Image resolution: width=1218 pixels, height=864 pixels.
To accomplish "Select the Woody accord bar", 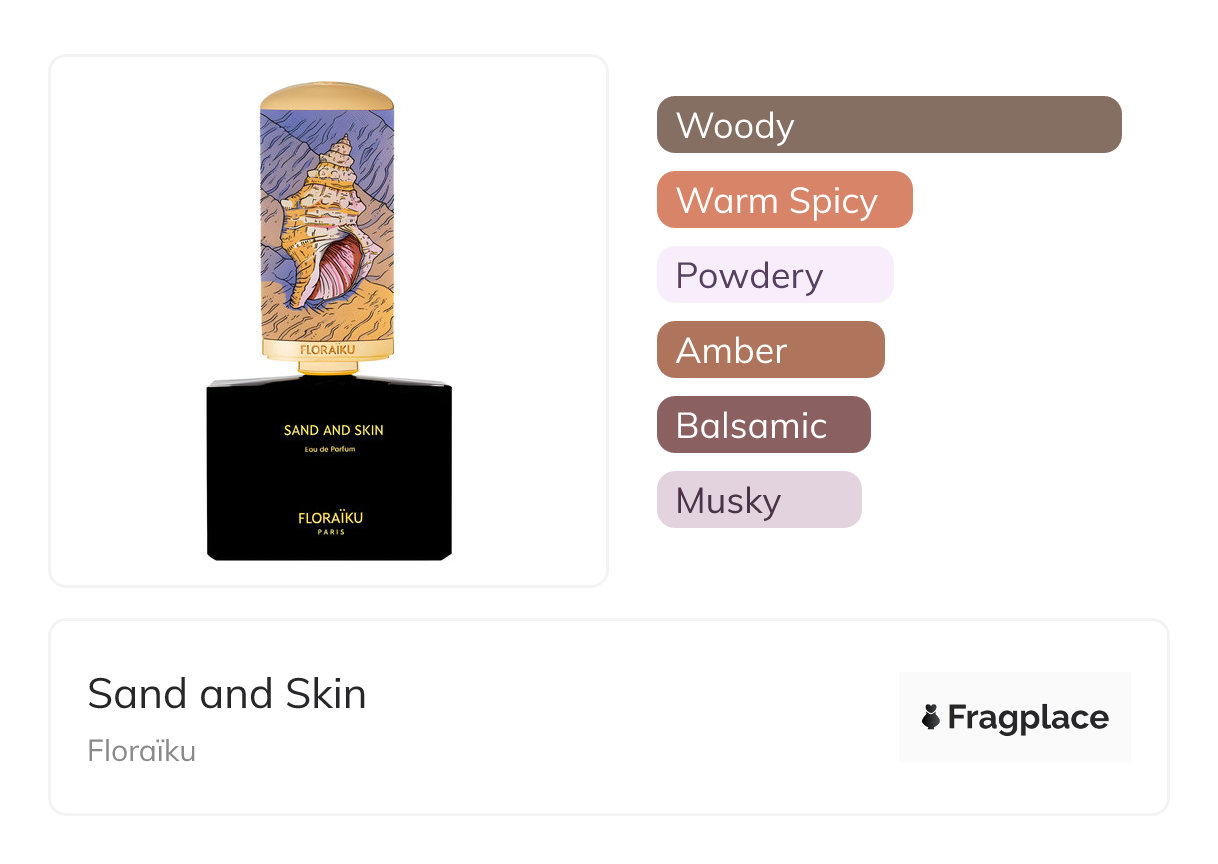I will [x=888, y=125].
